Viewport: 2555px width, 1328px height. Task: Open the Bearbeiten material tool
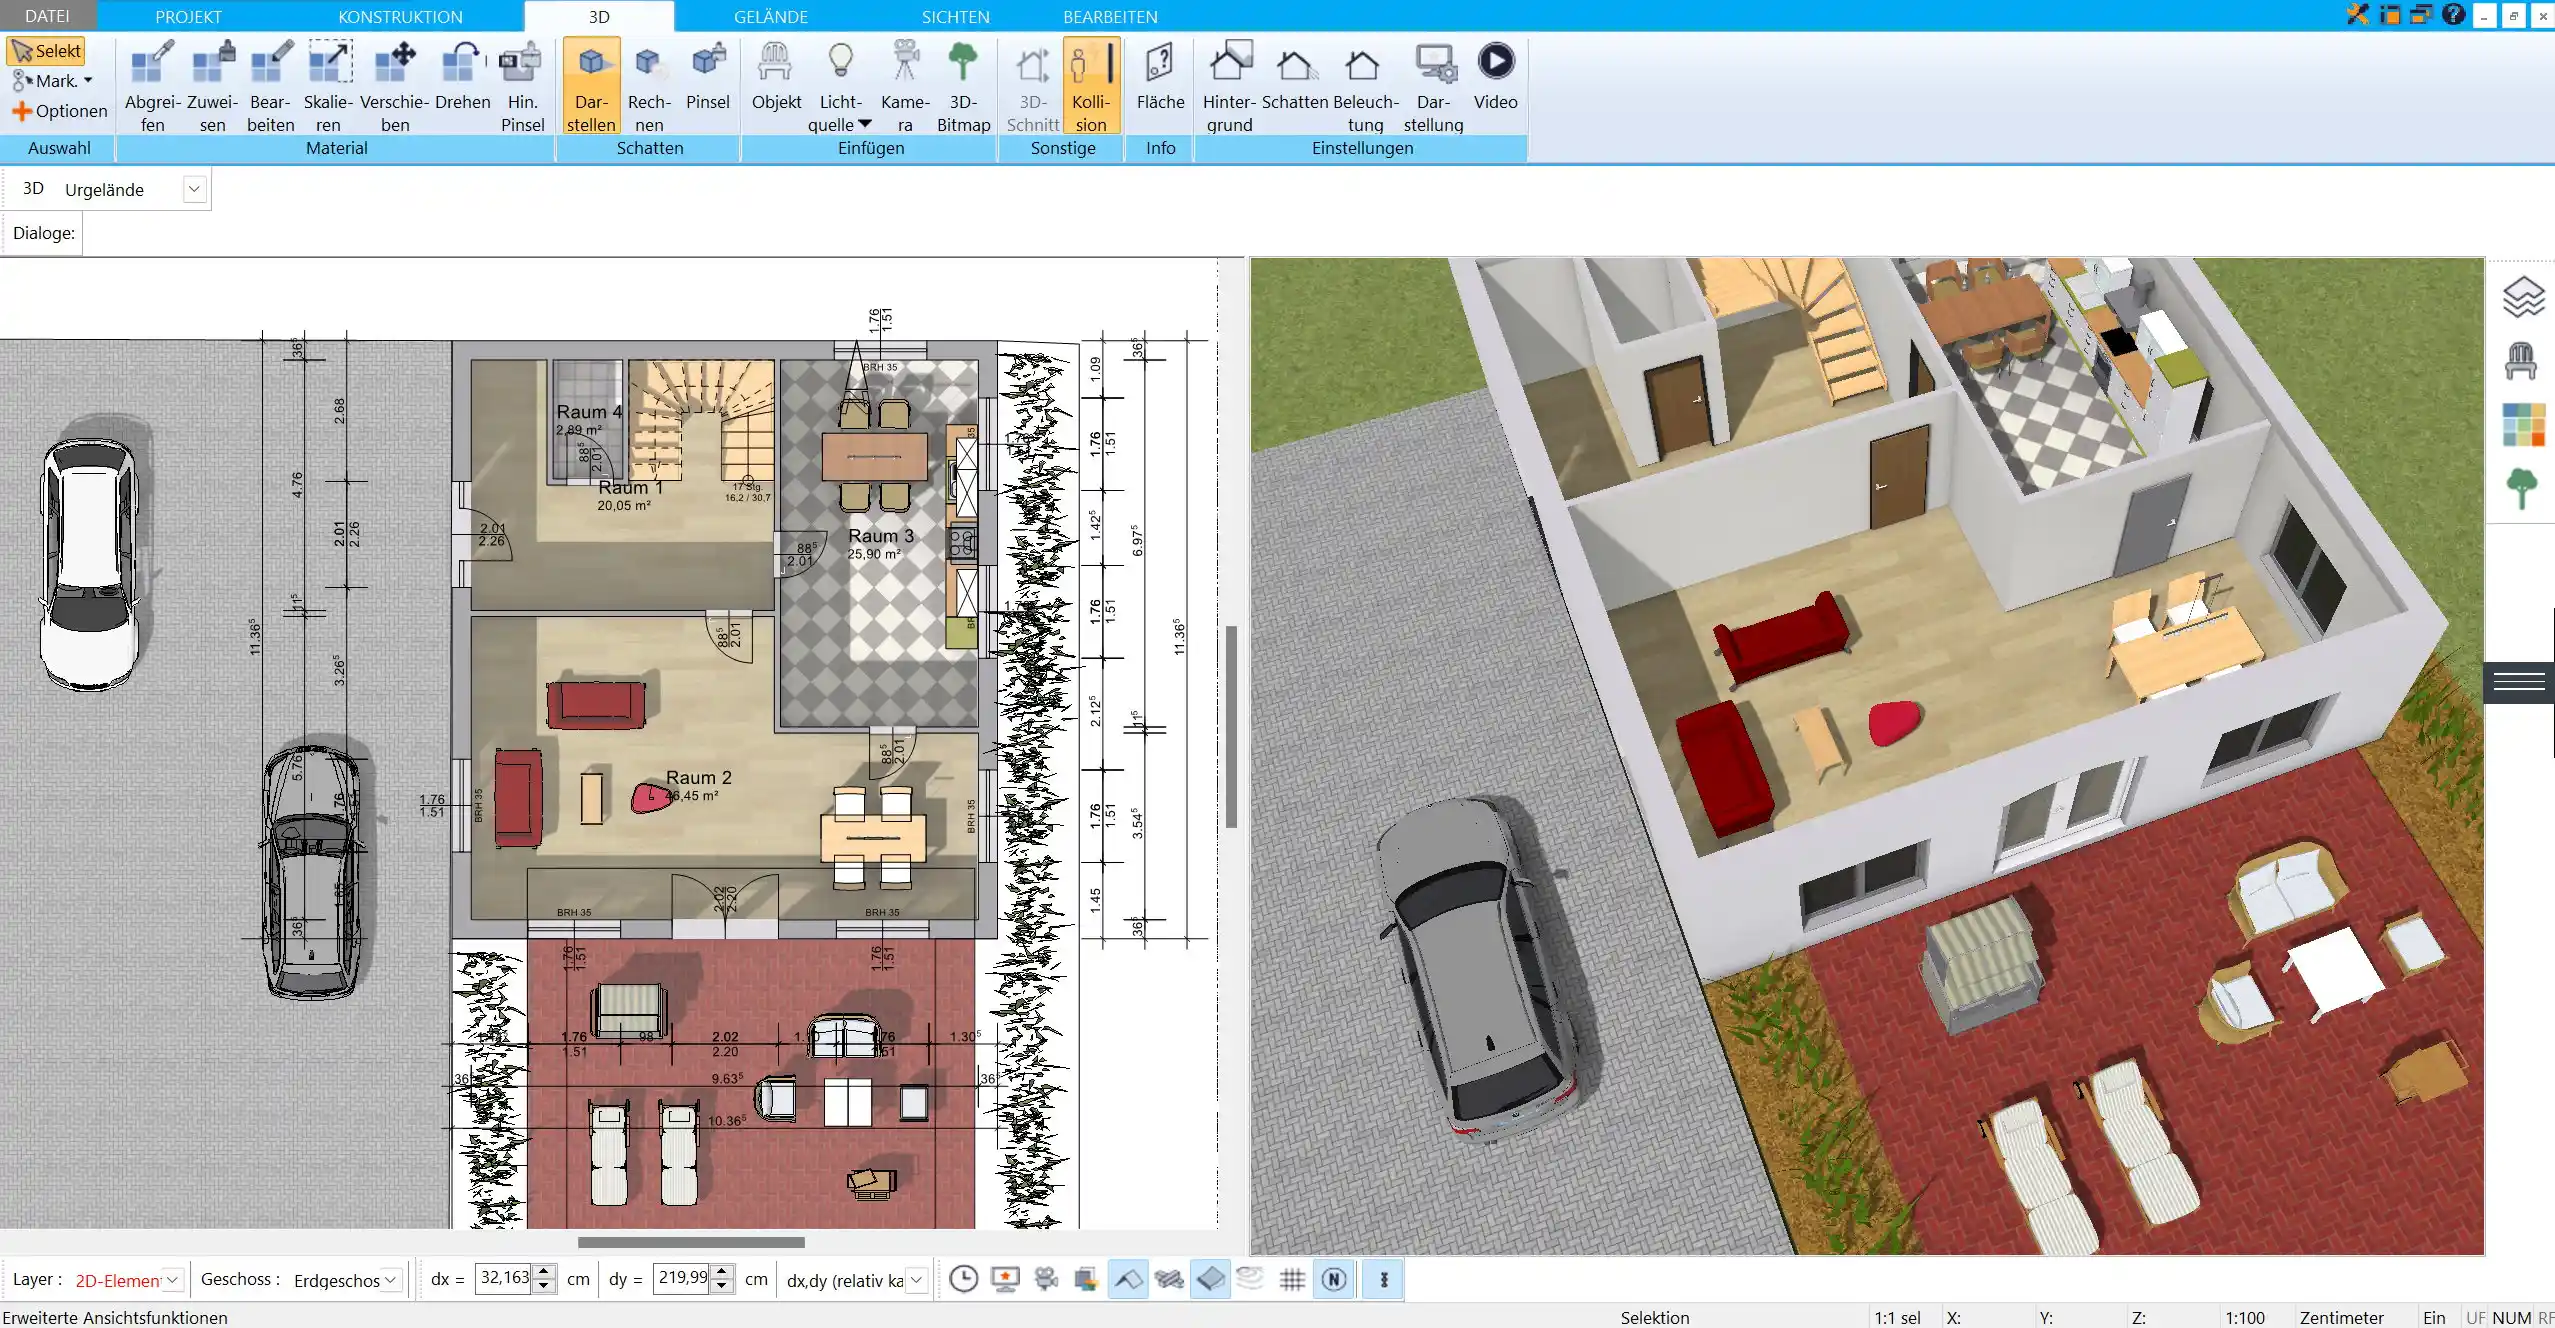click(x=271, y=86)
